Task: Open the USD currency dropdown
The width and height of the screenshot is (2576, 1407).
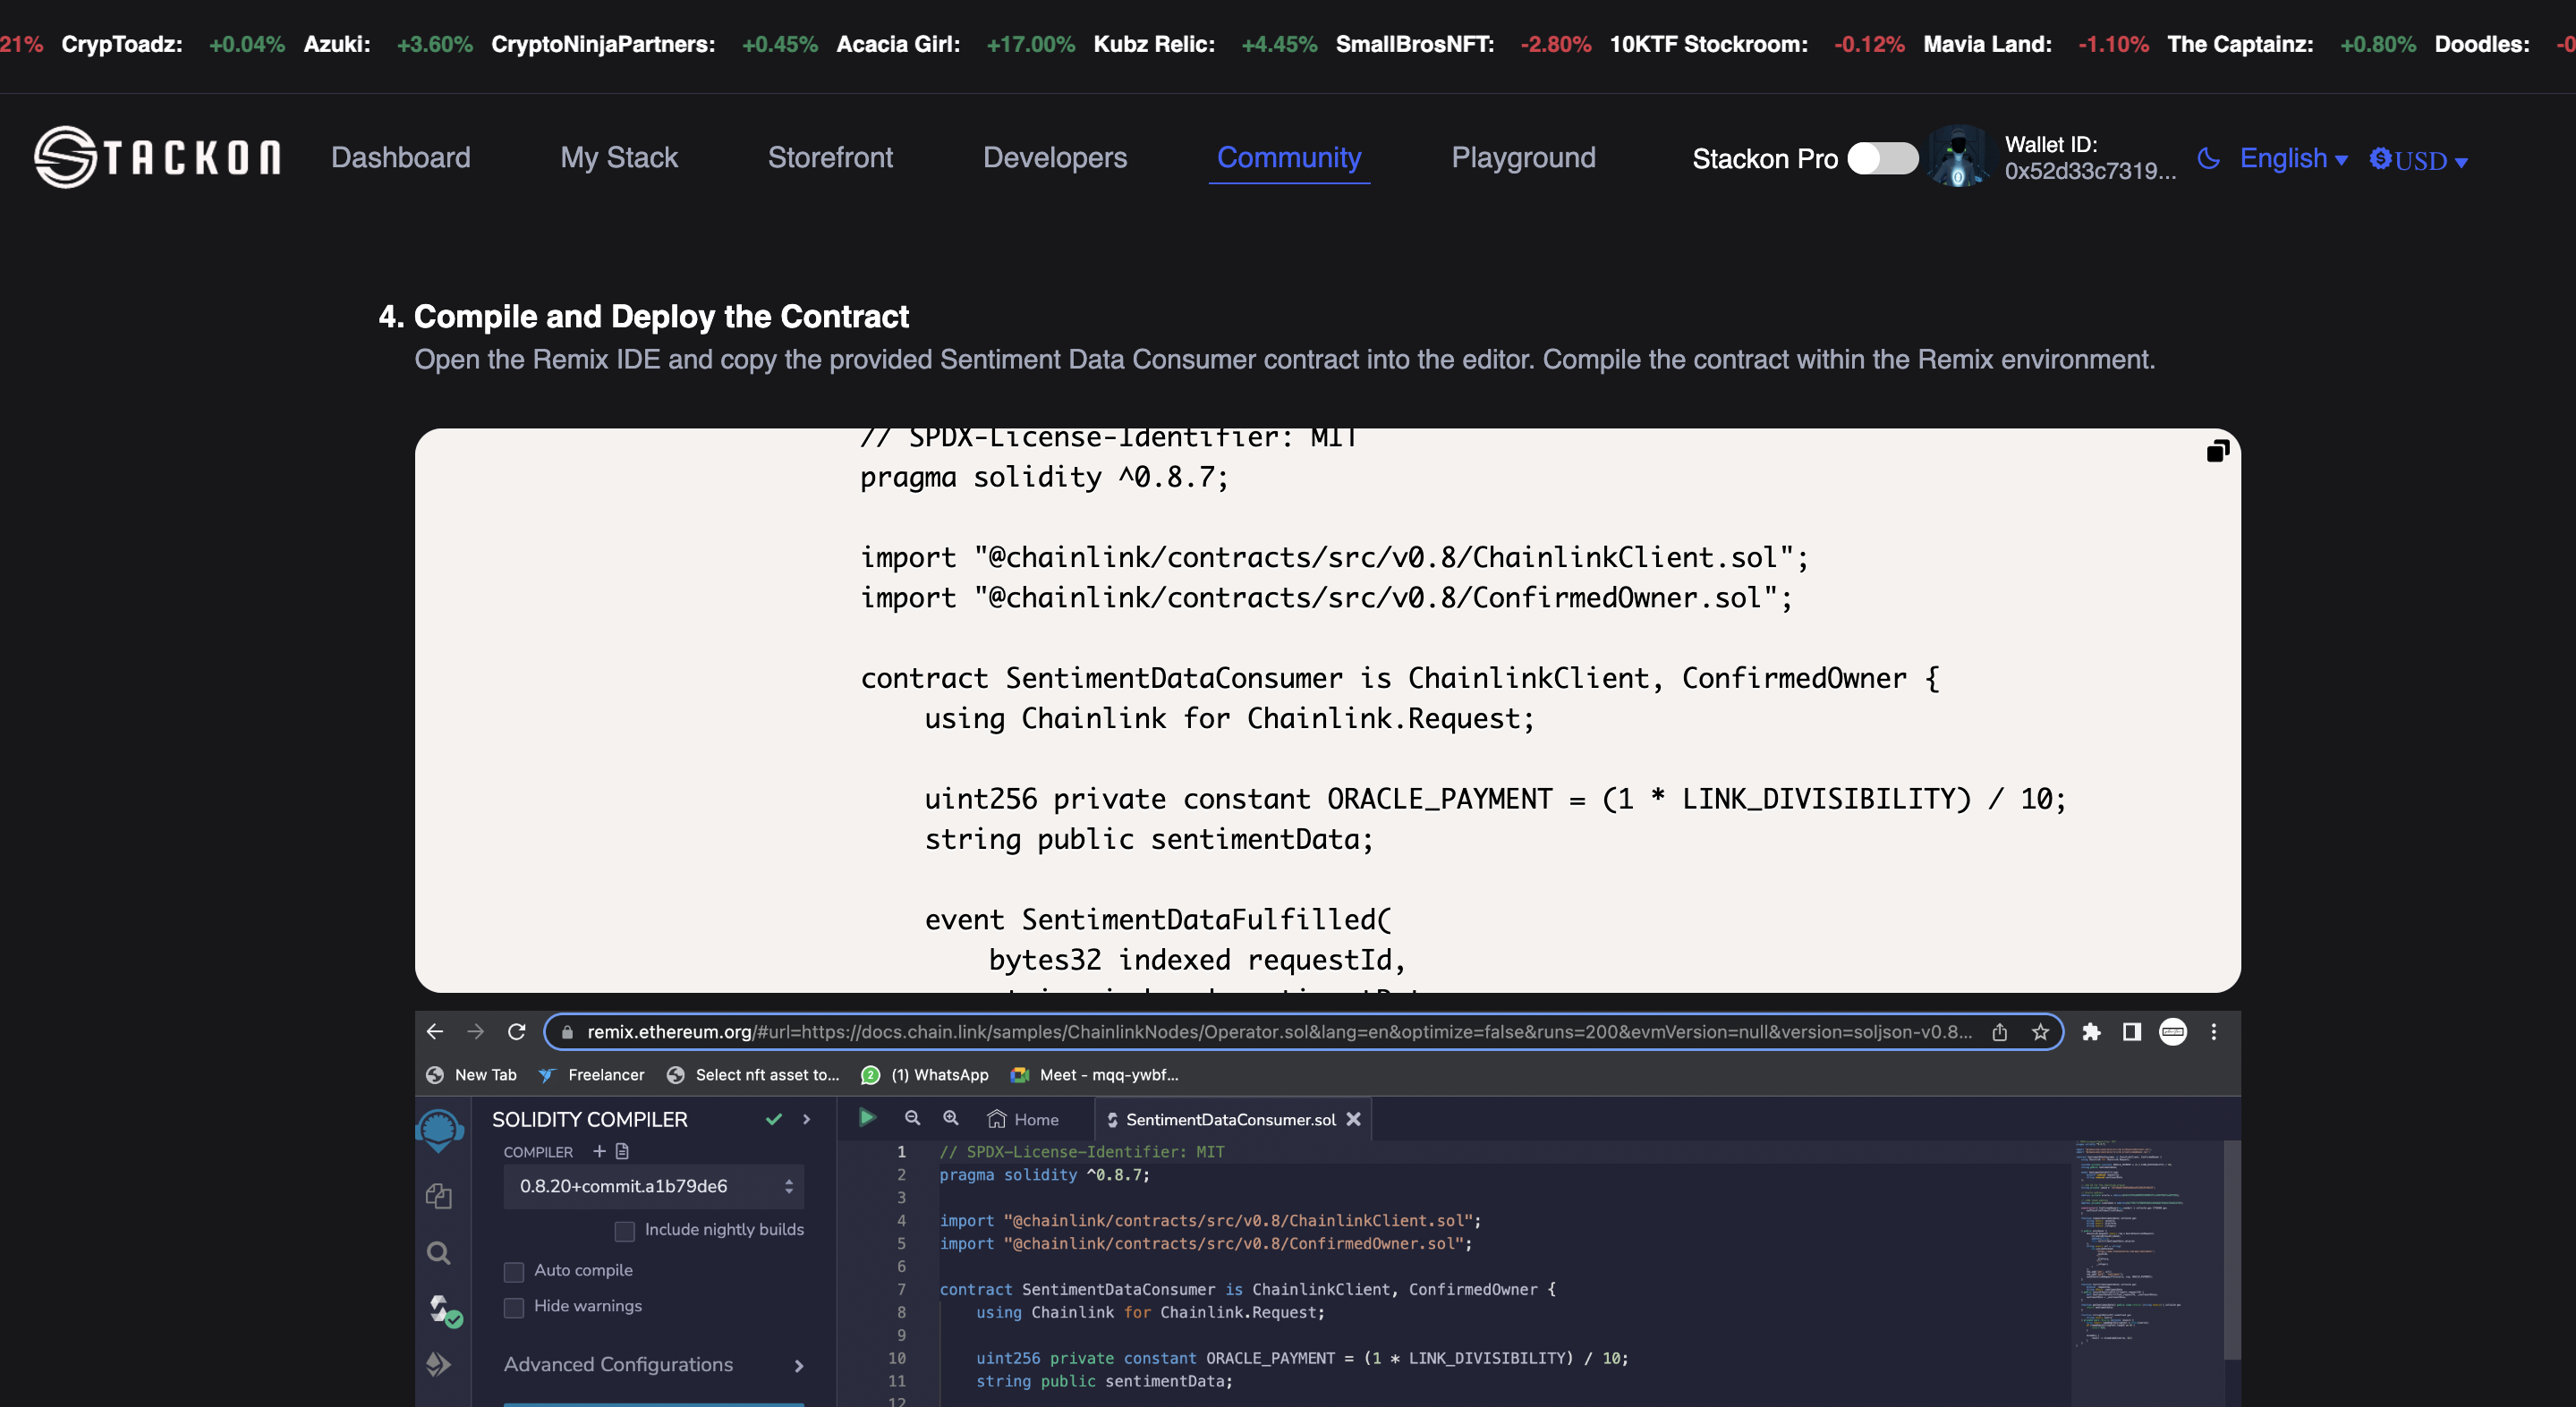Action: 2419,160
